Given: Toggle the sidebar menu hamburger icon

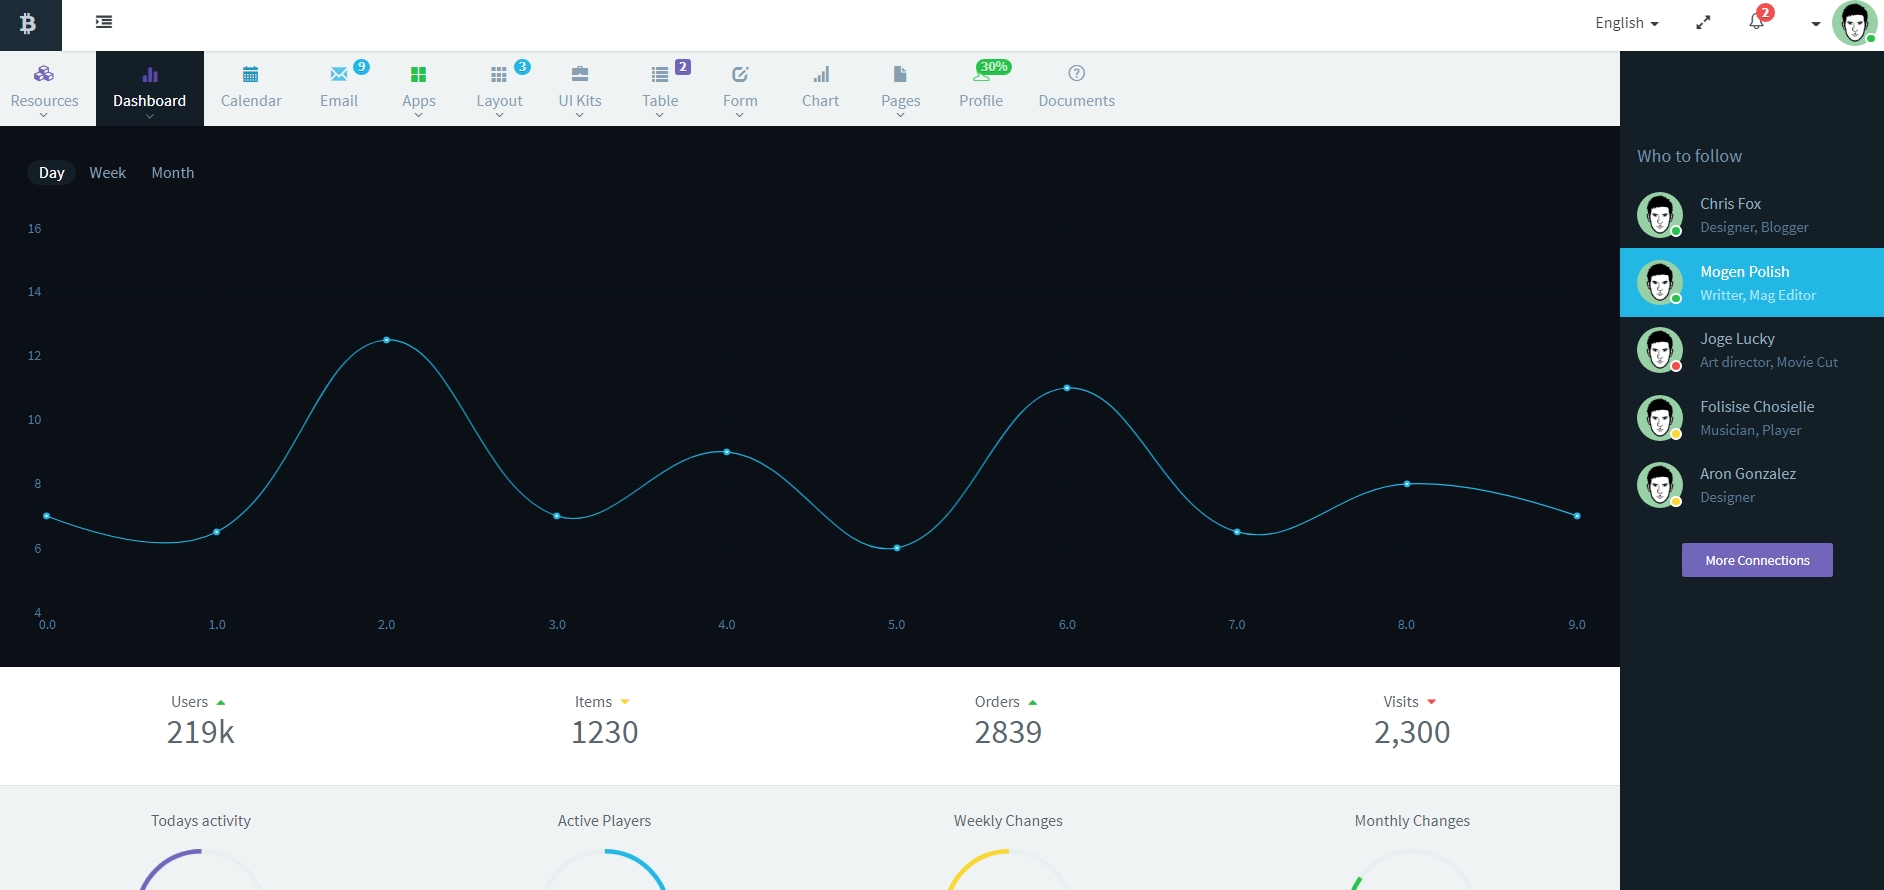Looking at the screenshot, I should (x=104, y=21).
